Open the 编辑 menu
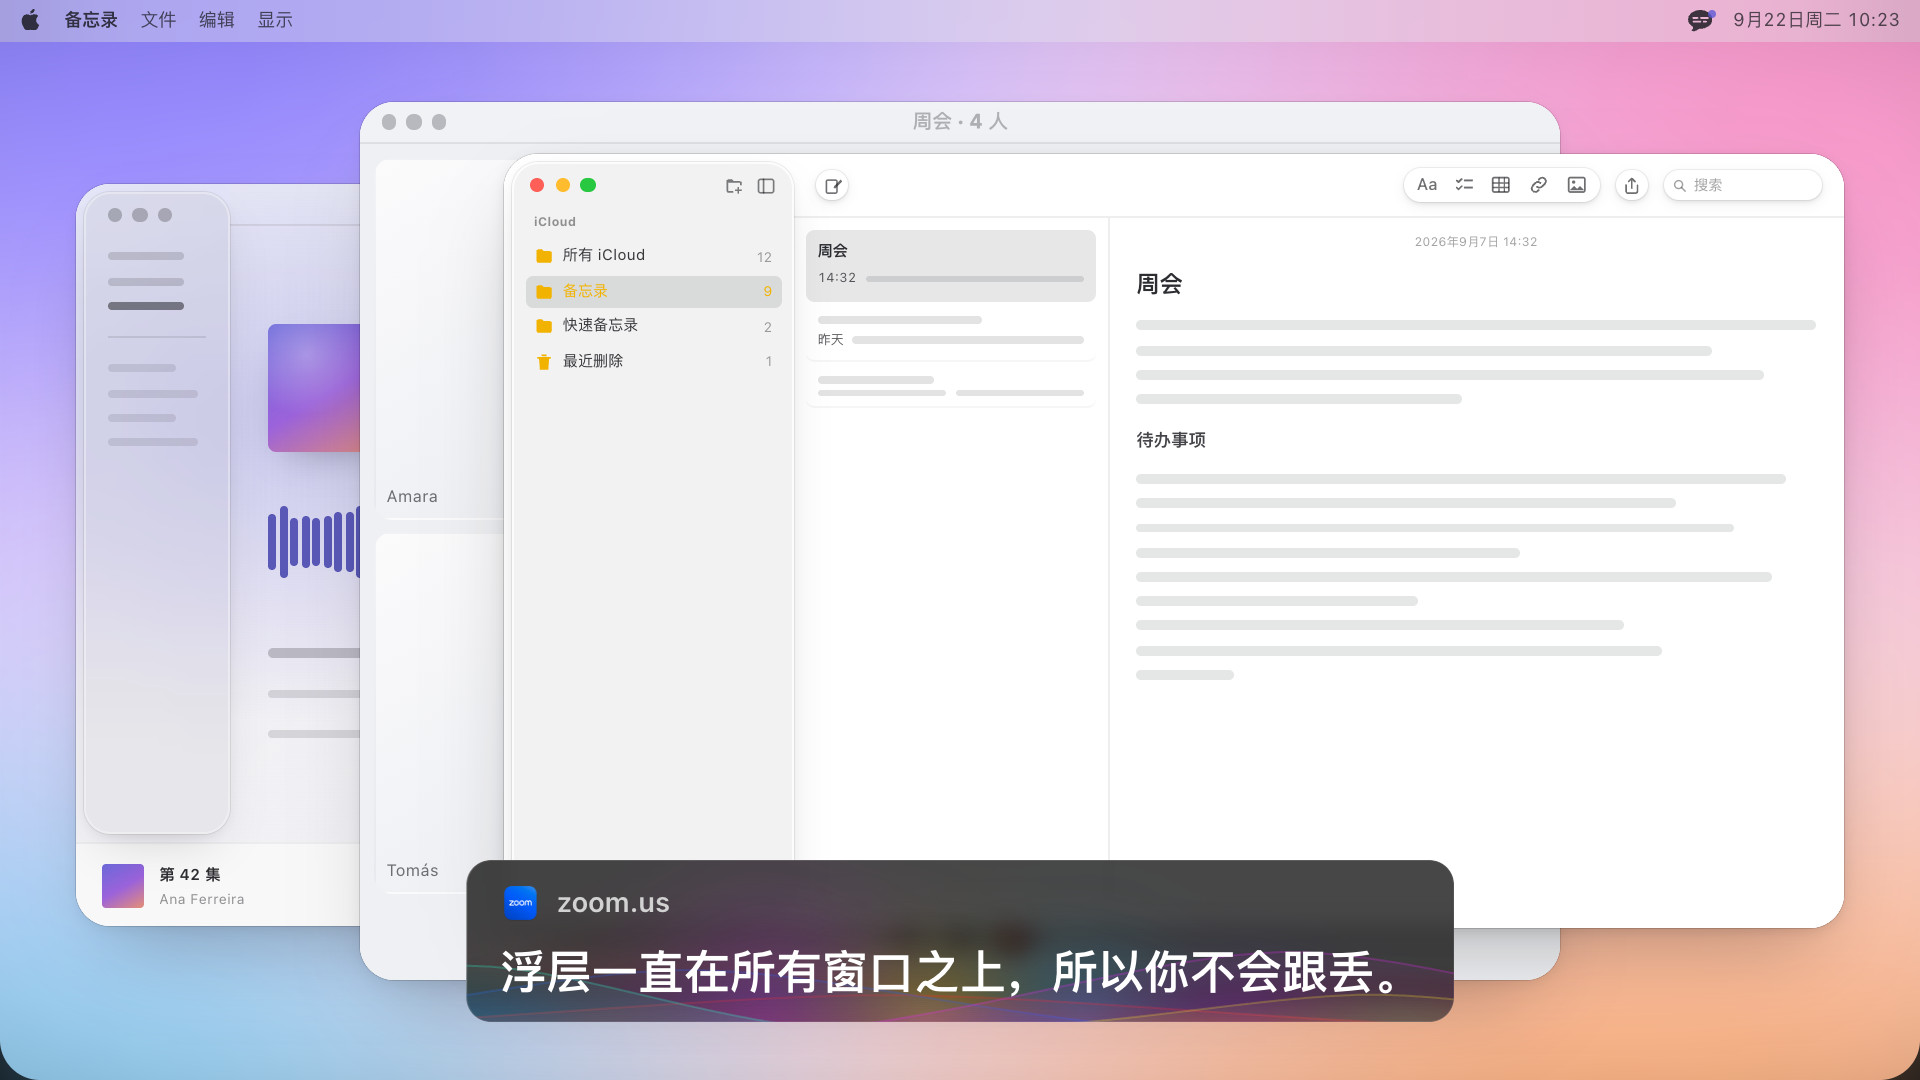Screen dimensions: 1920x1080 (x=216, y=20)
